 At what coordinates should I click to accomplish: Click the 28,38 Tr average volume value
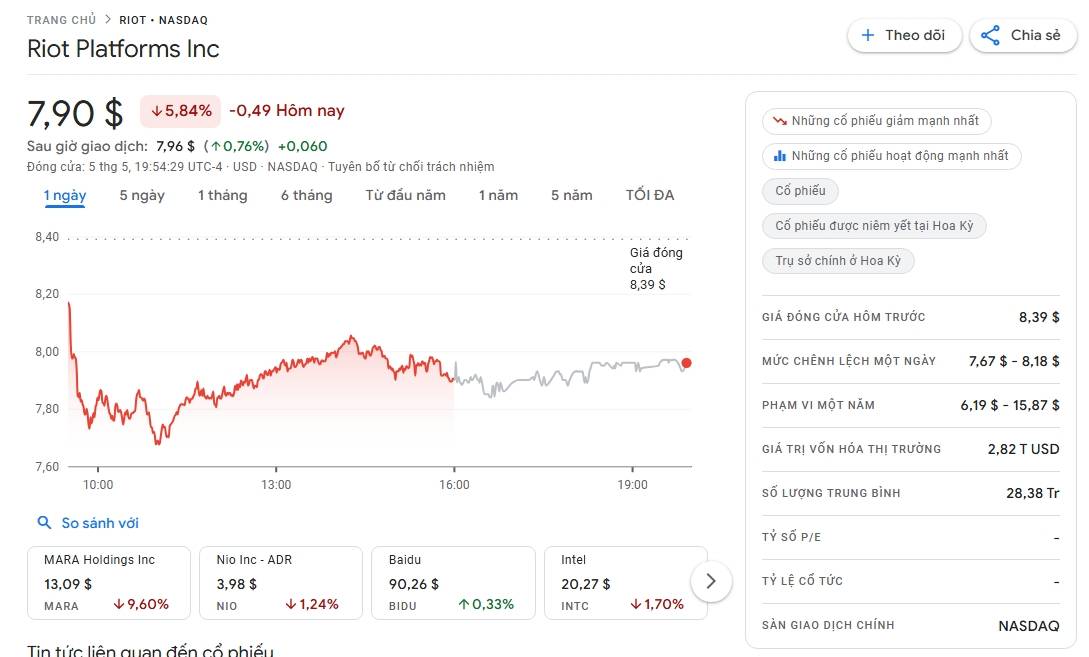pos(1032,493)
